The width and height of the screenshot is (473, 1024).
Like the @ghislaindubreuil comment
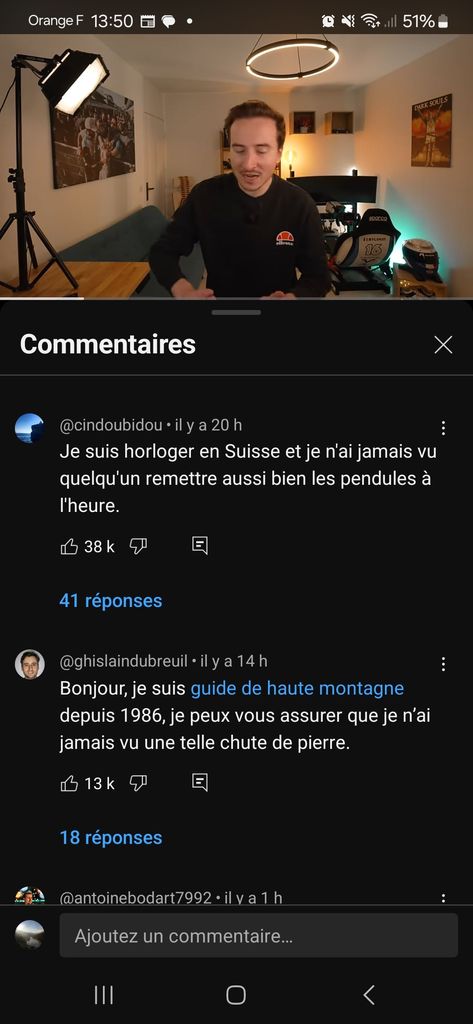point(69,783)
